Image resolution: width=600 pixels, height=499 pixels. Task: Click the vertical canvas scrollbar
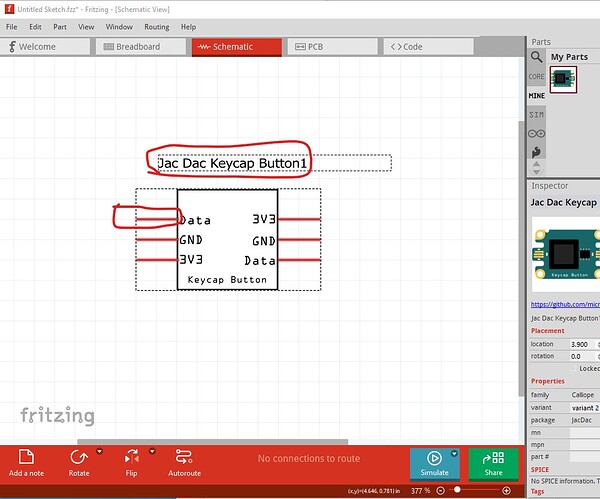521,258
